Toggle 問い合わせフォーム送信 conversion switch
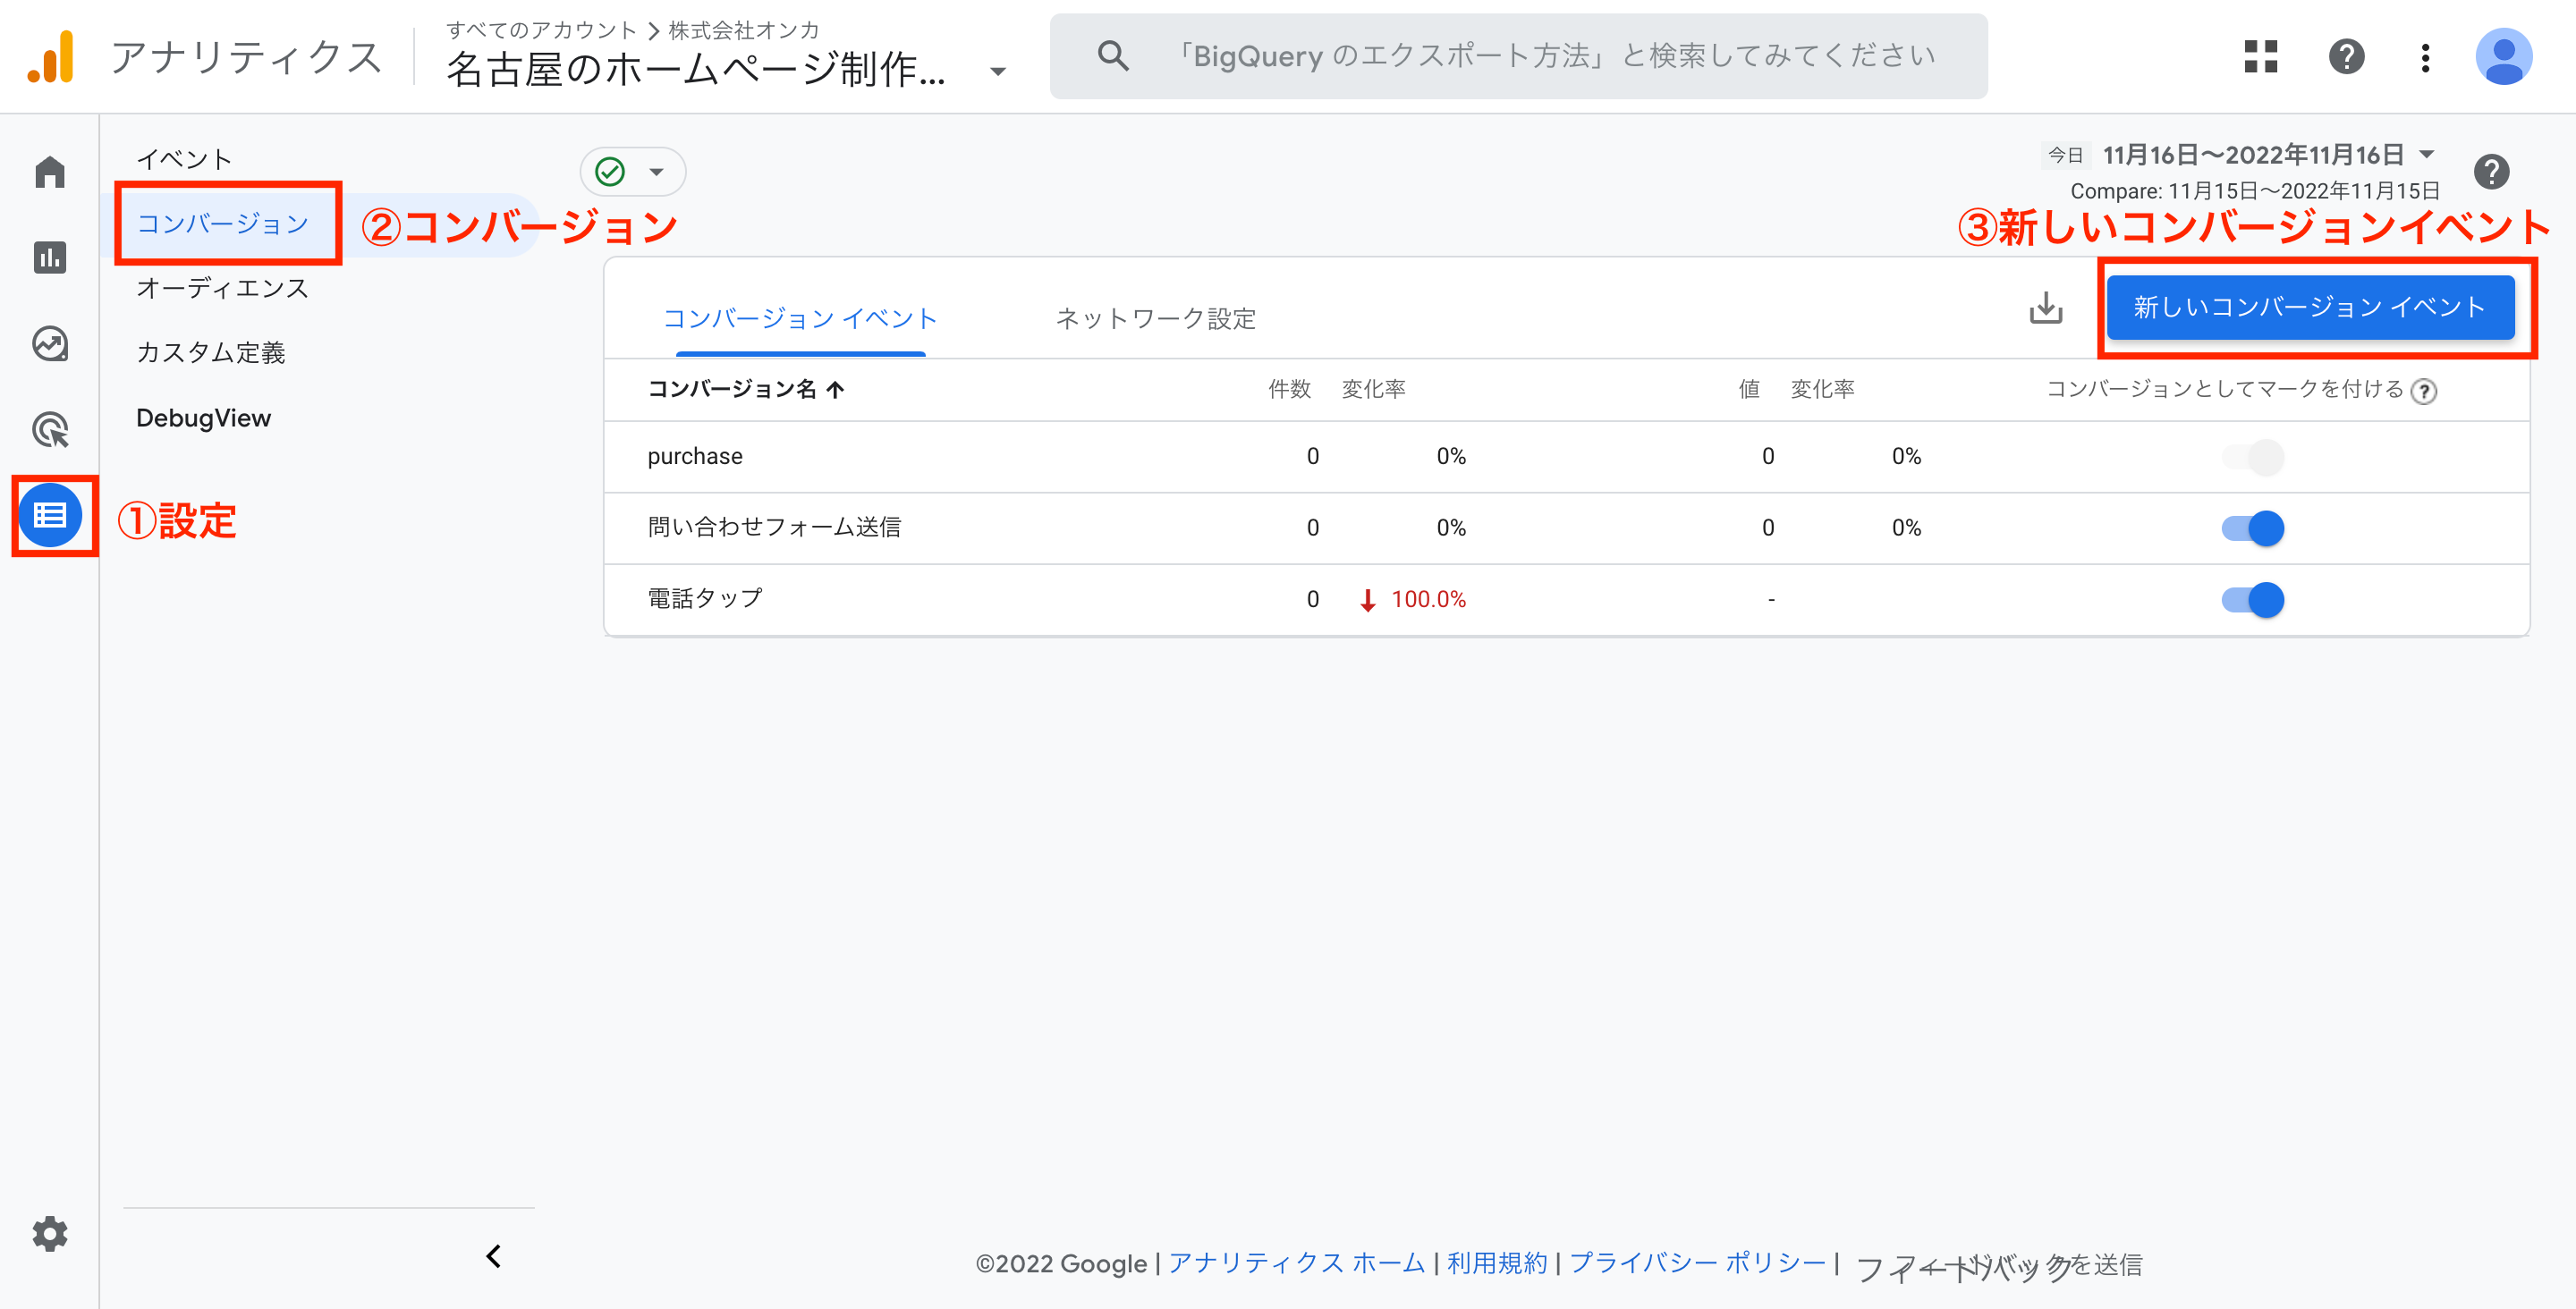This screenshot has width=2576, height=1309. [x=2252, y=528]
